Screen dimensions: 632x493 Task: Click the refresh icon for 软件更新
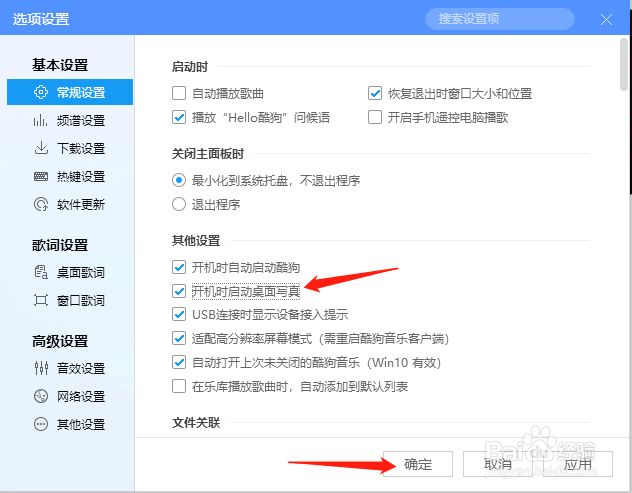coord(41,204)
